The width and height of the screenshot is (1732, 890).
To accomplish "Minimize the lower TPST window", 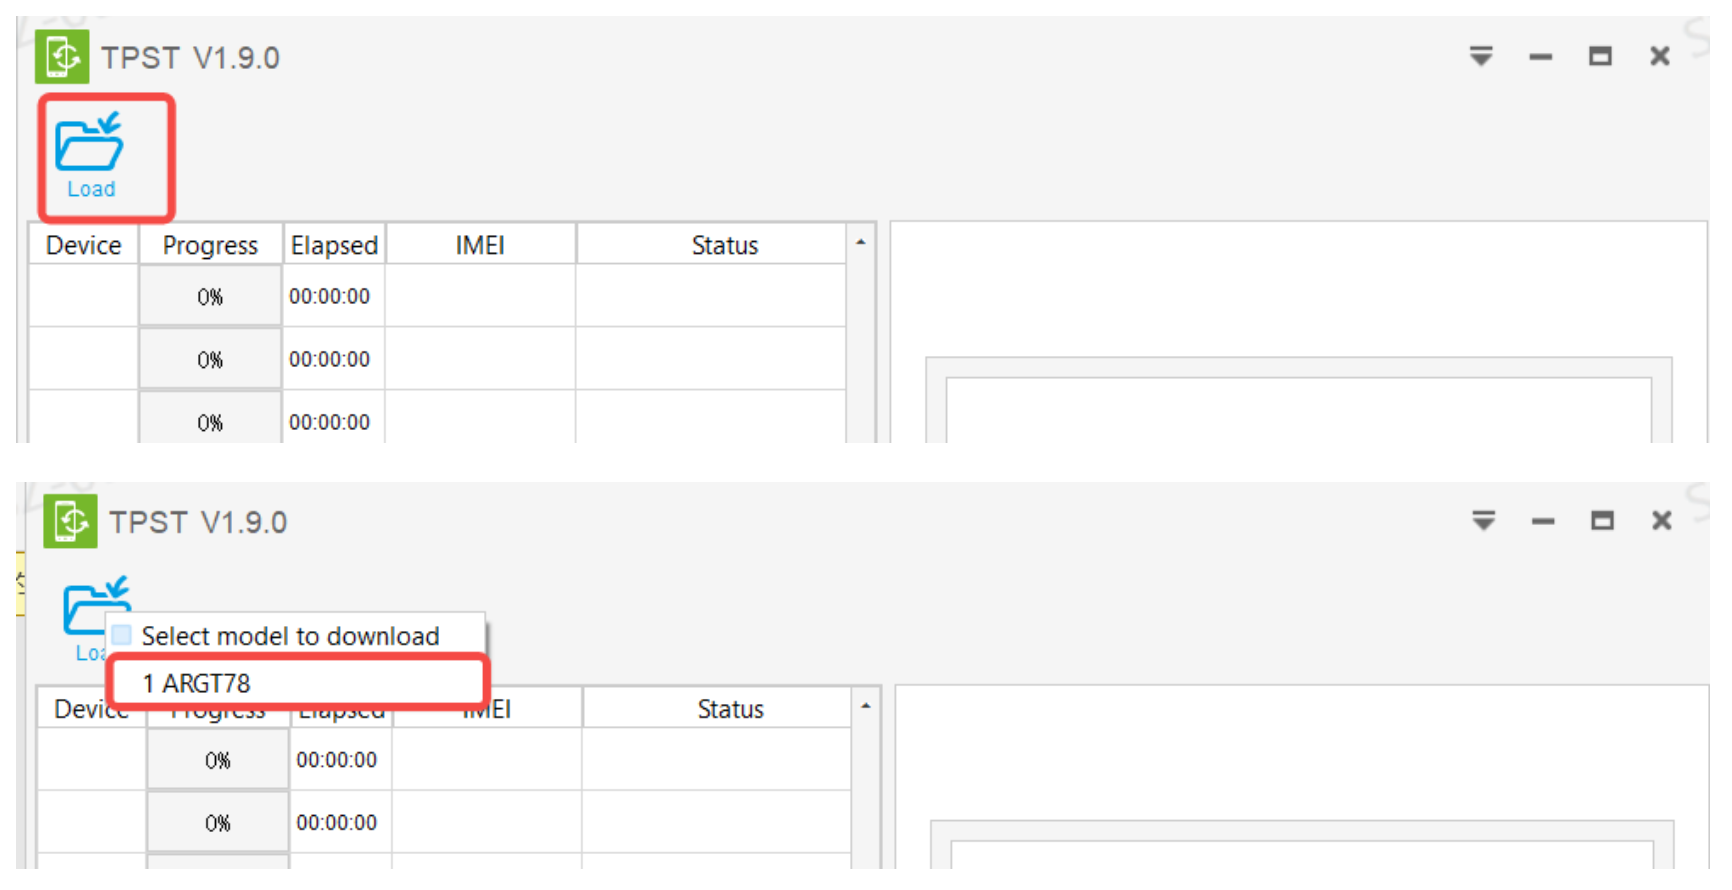I will 1543,521.
